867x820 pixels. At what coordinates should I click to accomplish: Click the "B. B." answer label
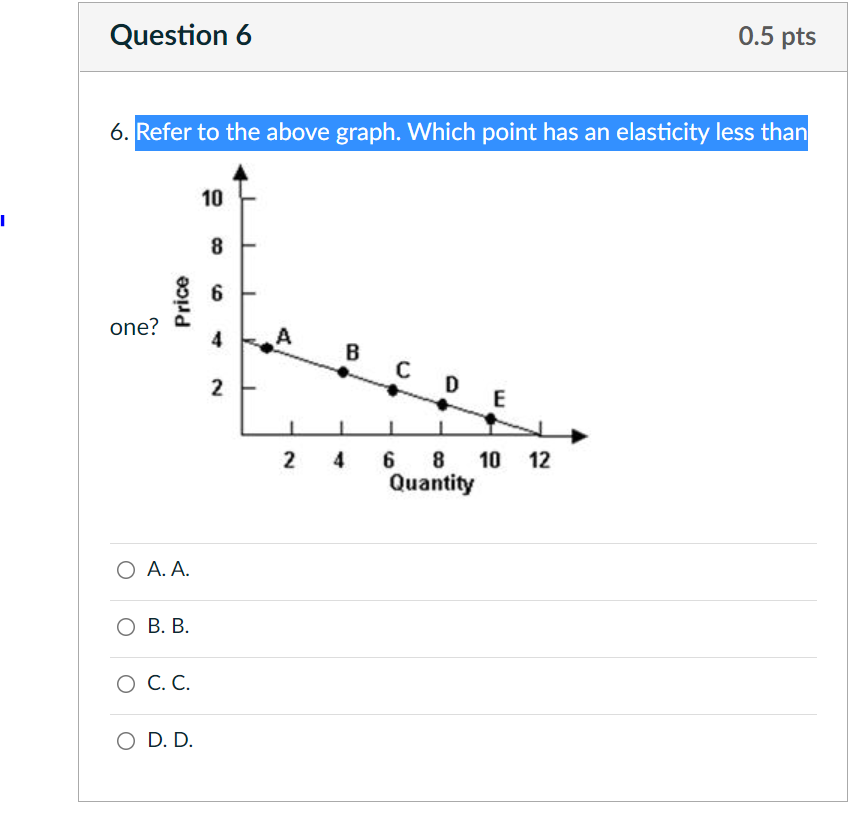168,628
